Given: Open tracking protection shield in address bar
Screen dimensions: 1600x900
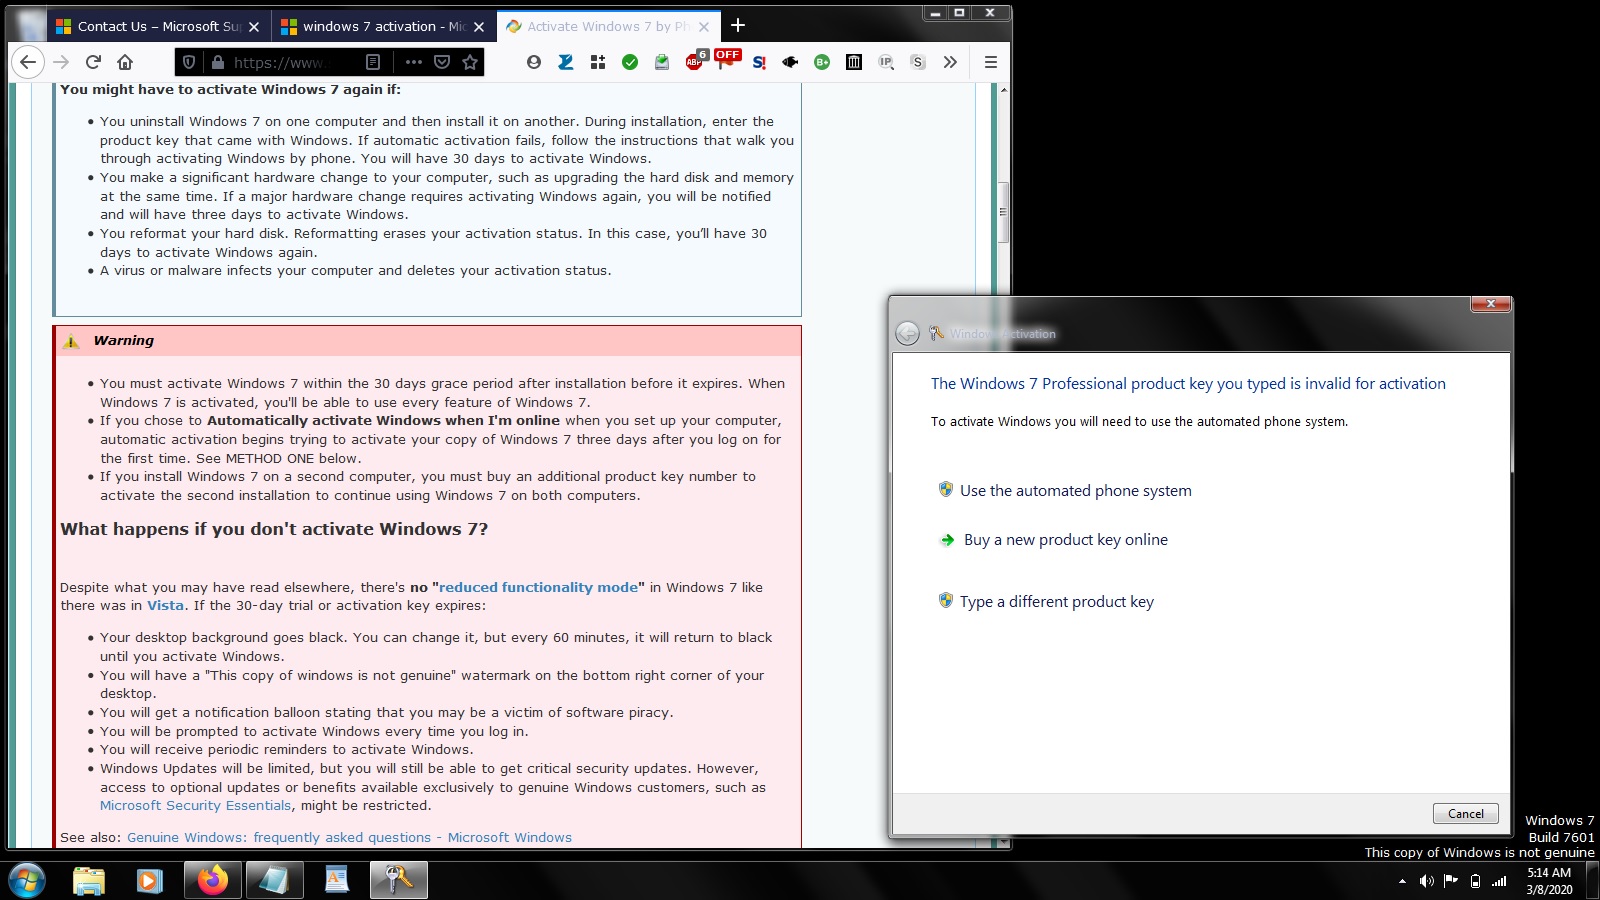Looking at the screenshot, I should click(189, 62).
